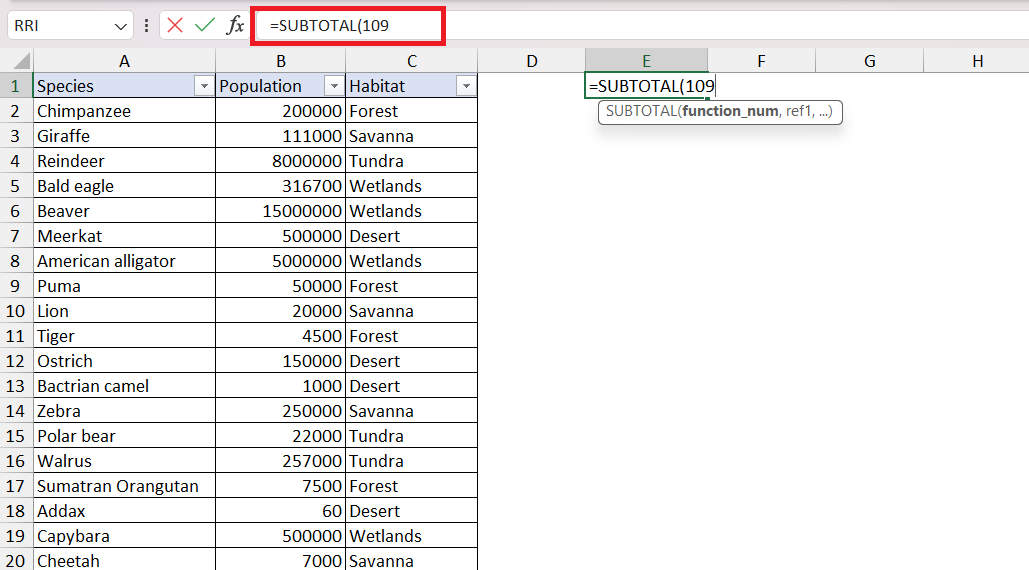Select the Bactrian camel cell
This screenshot has height=570, width=1029.
(x=125, y=386)
